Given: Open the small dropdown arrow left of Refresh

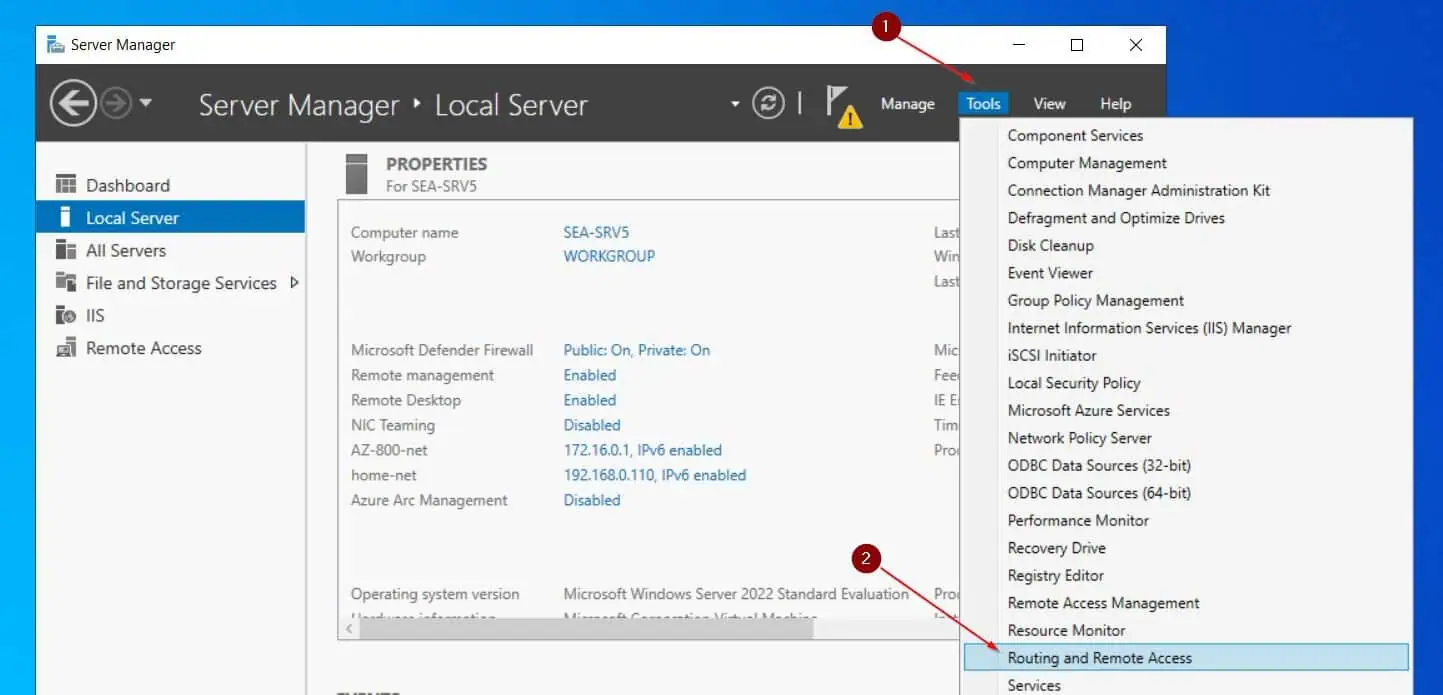Looking at the screenshot, I should click(735, 103).
